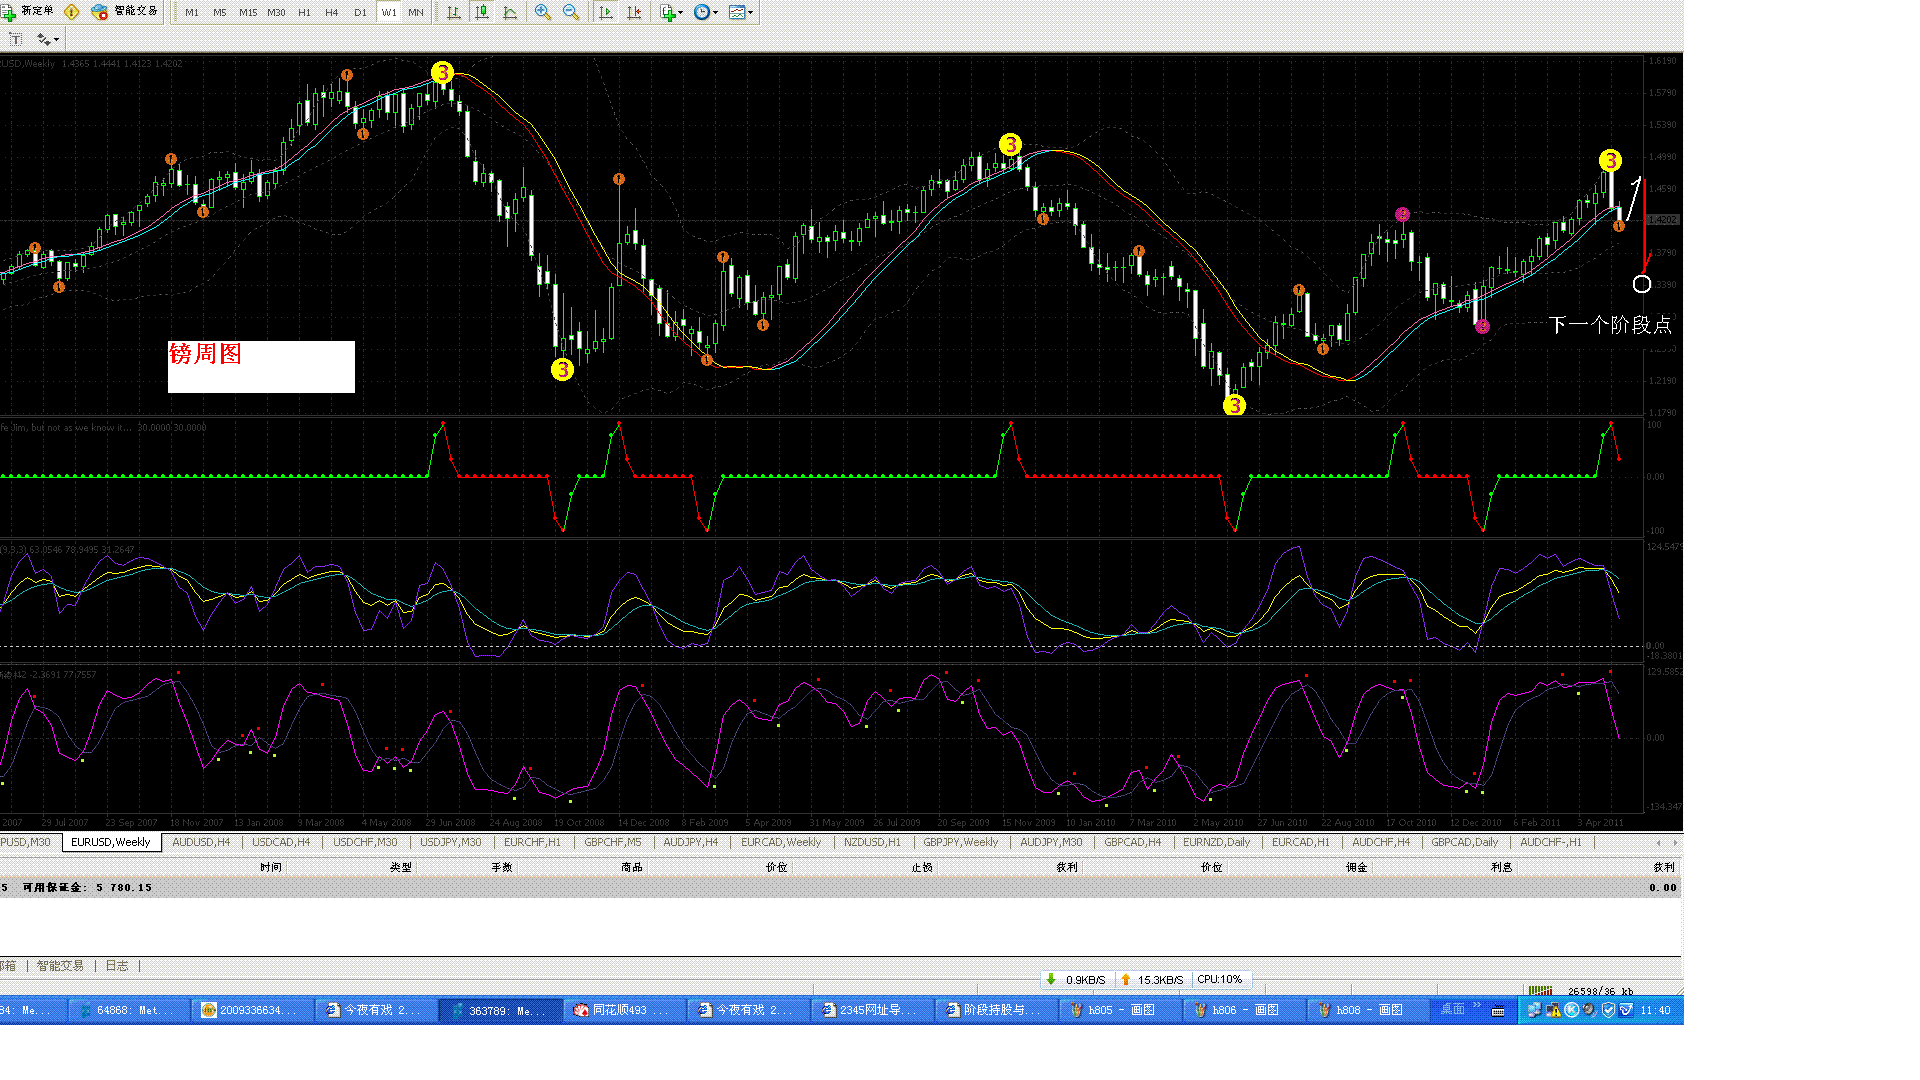This screenshot has width=1920, height=1080.
Task: Click the zoom out magnifier icon
Action: click(571, 12)
